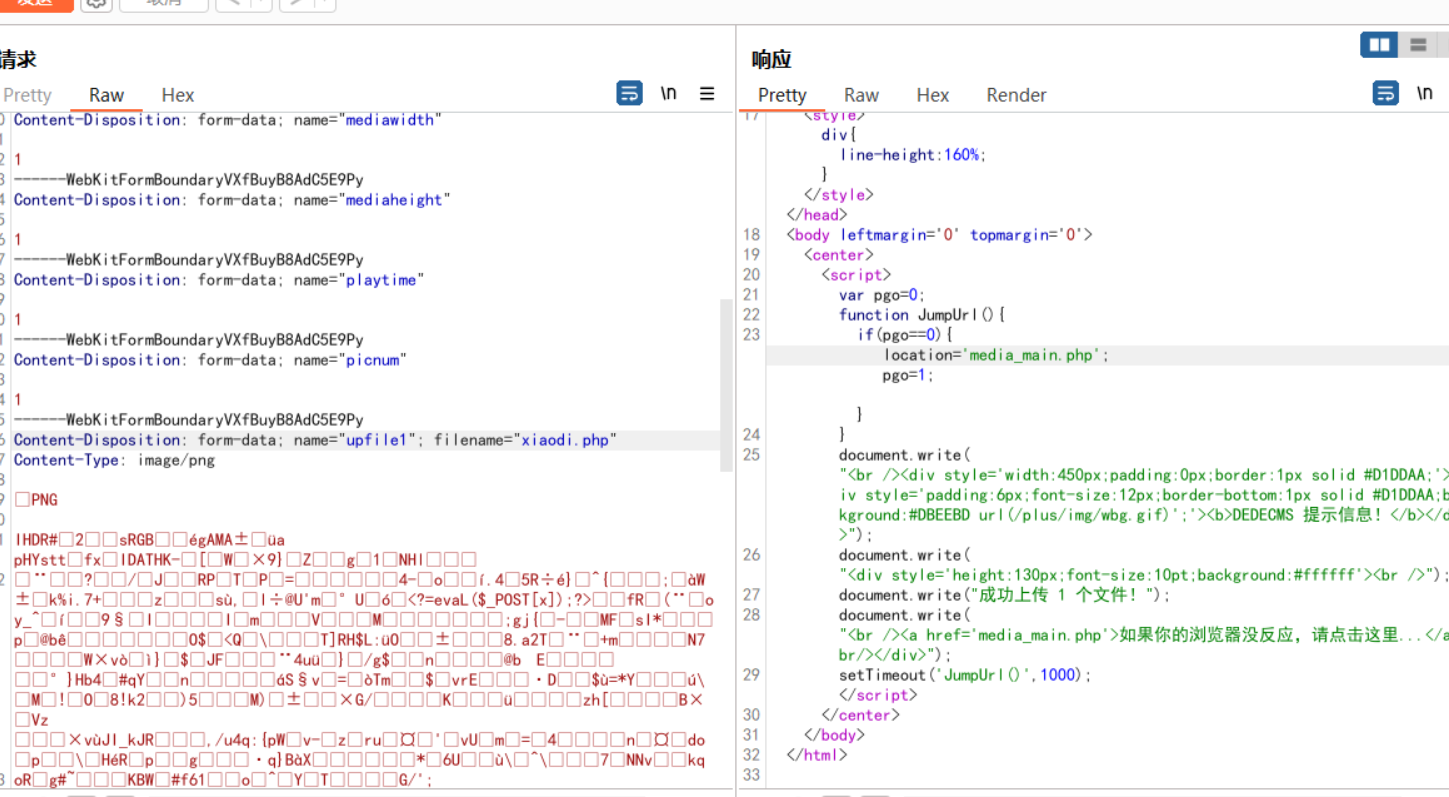Click the name value "picnum"
This screenshot has width=1449, height=797.
point(371,360)
